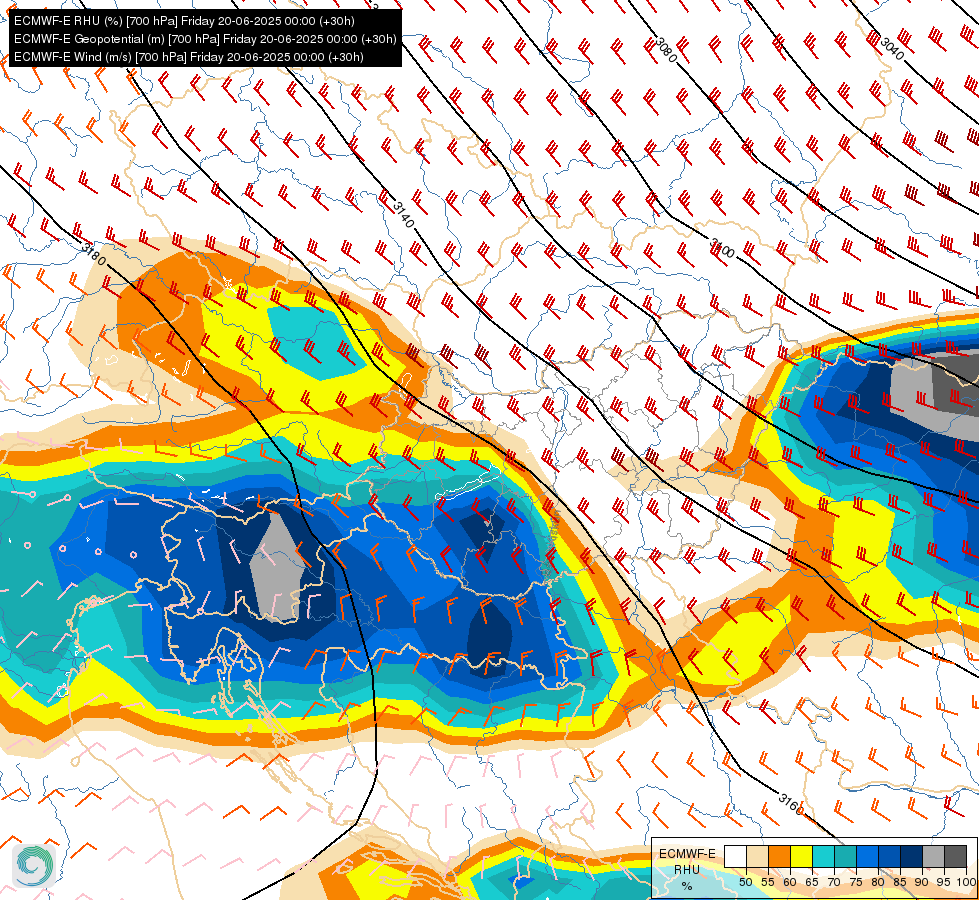Click the legend value 90

pyautogui.click(x=923, y=883)
